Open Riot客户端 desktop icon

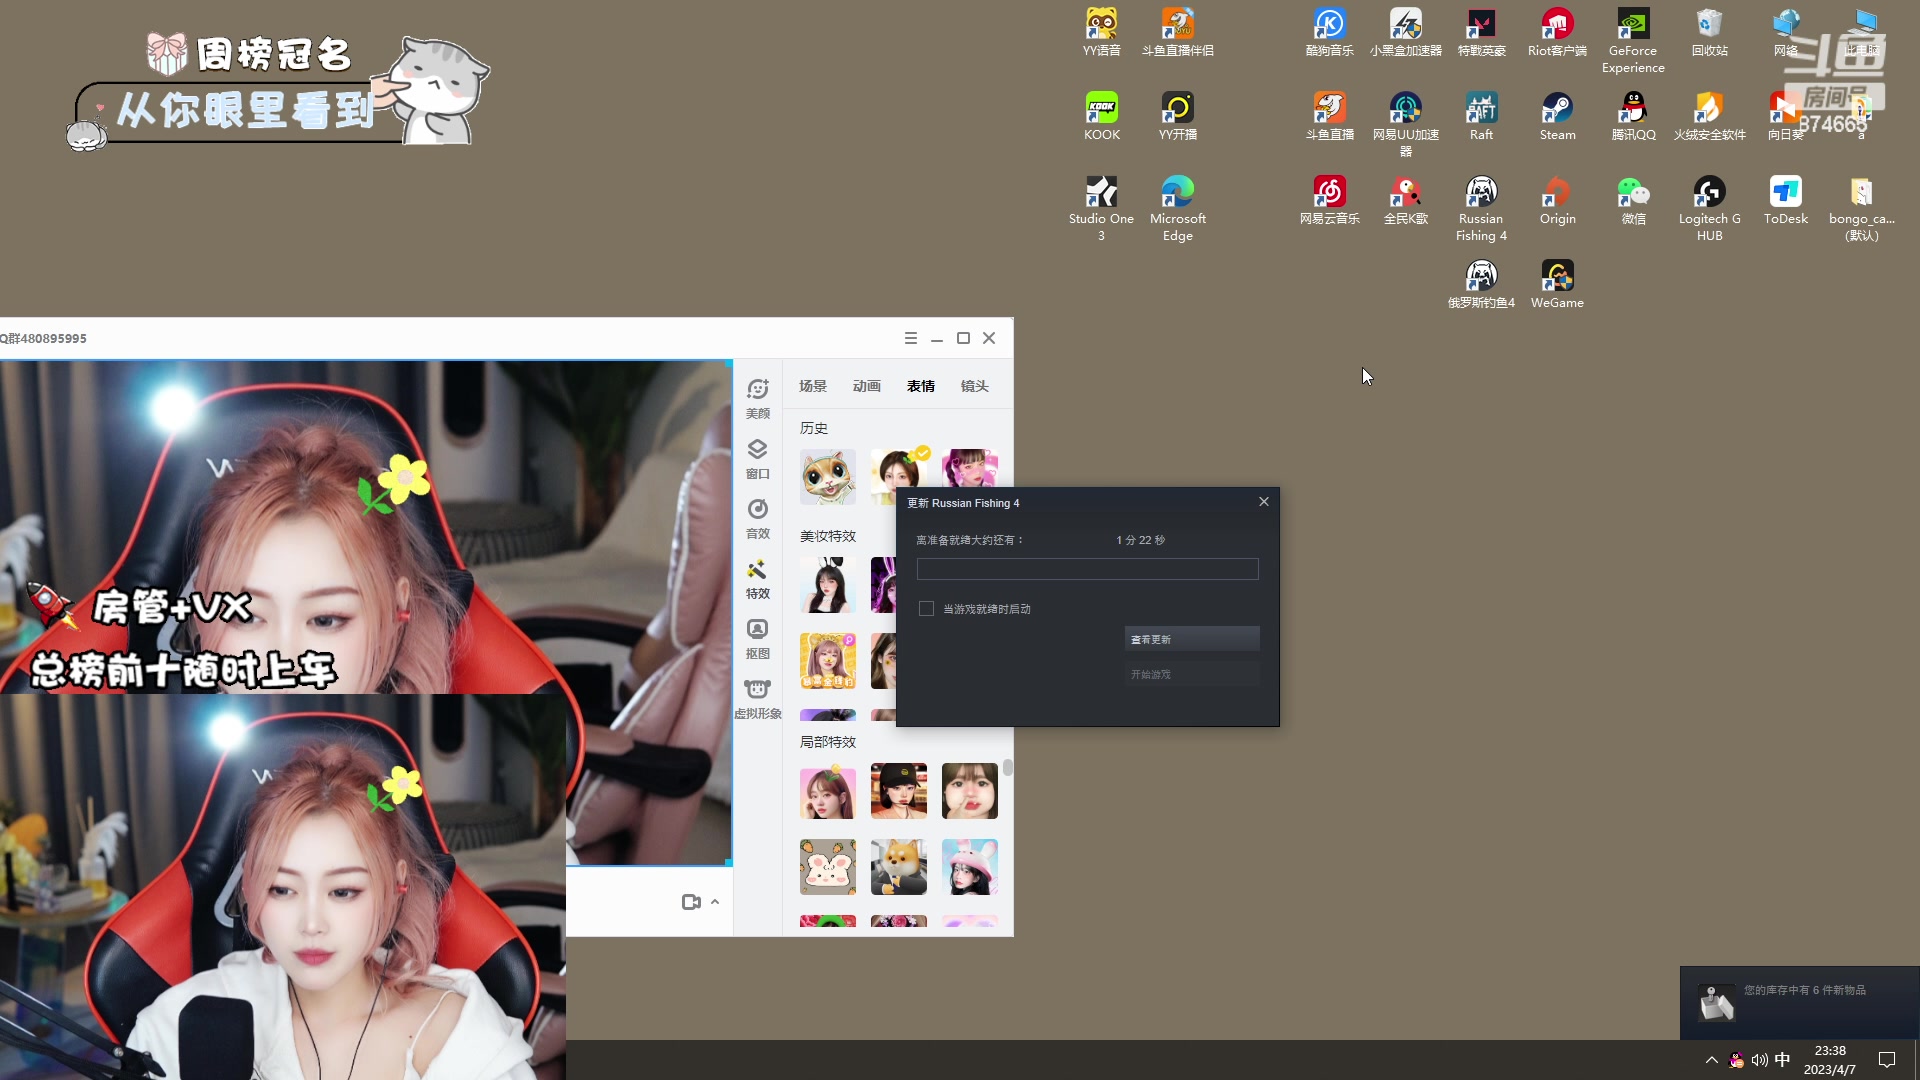[1557, 32]
